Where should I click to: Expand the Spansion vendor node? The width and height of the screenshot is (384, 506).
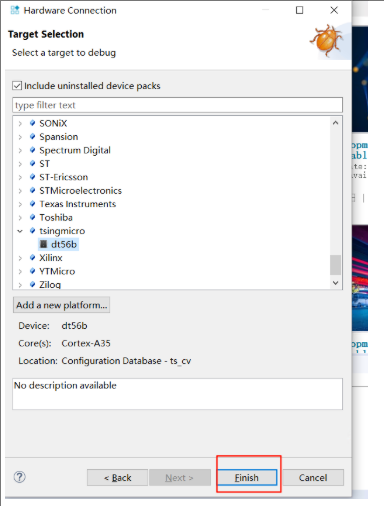pyautogui.click(x=20, y=137)
